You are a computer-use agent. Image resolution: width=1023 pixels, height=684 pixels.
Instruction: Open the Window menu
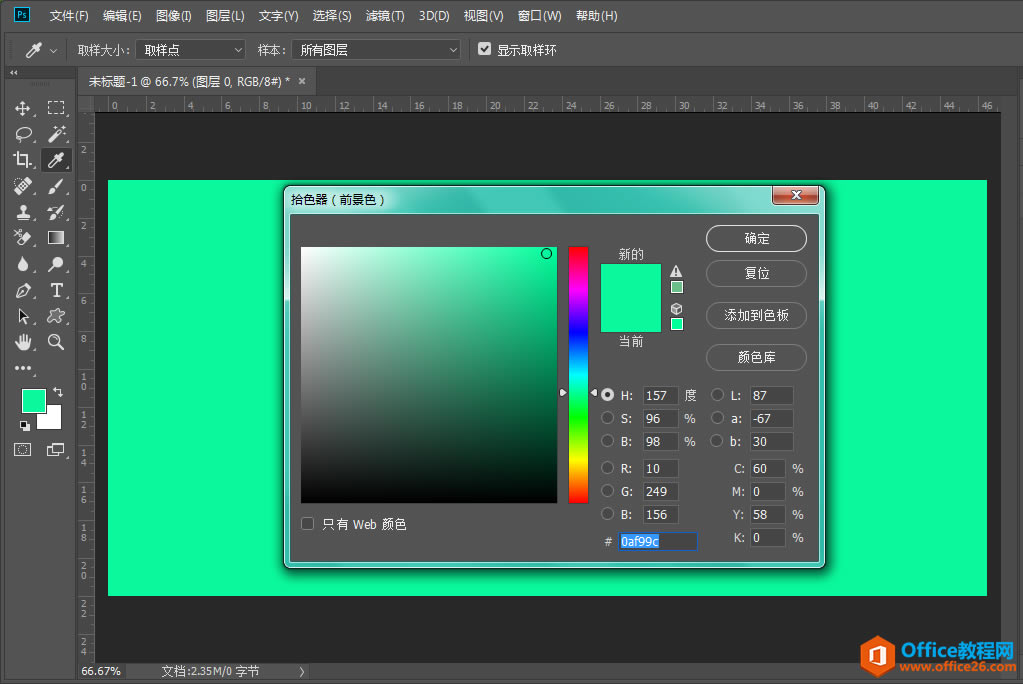point(540,16)
